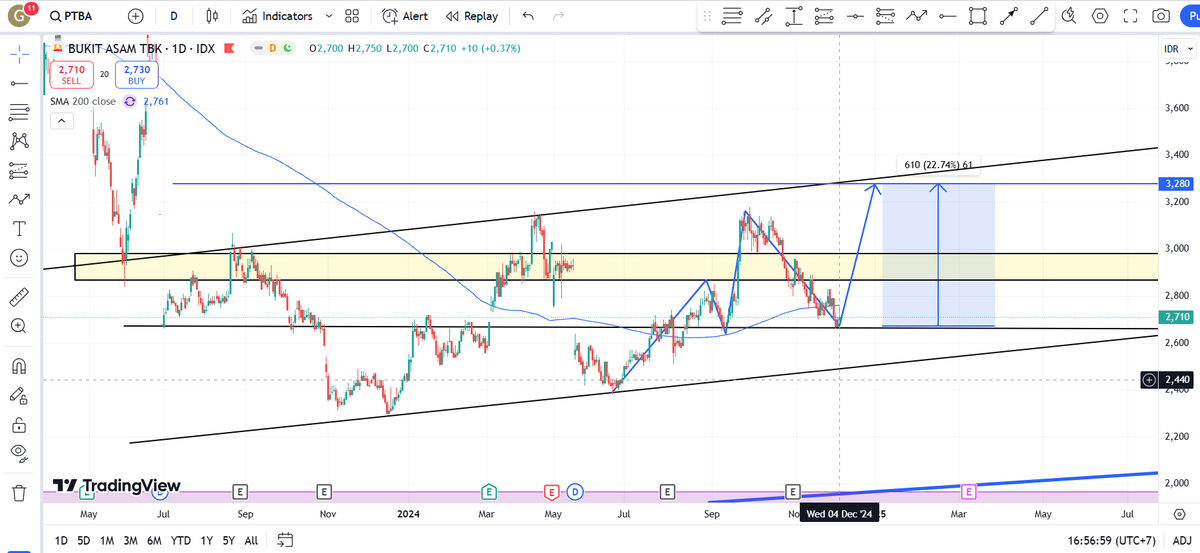Select the horizontal ray tool in favorites bar

(947, 16)
